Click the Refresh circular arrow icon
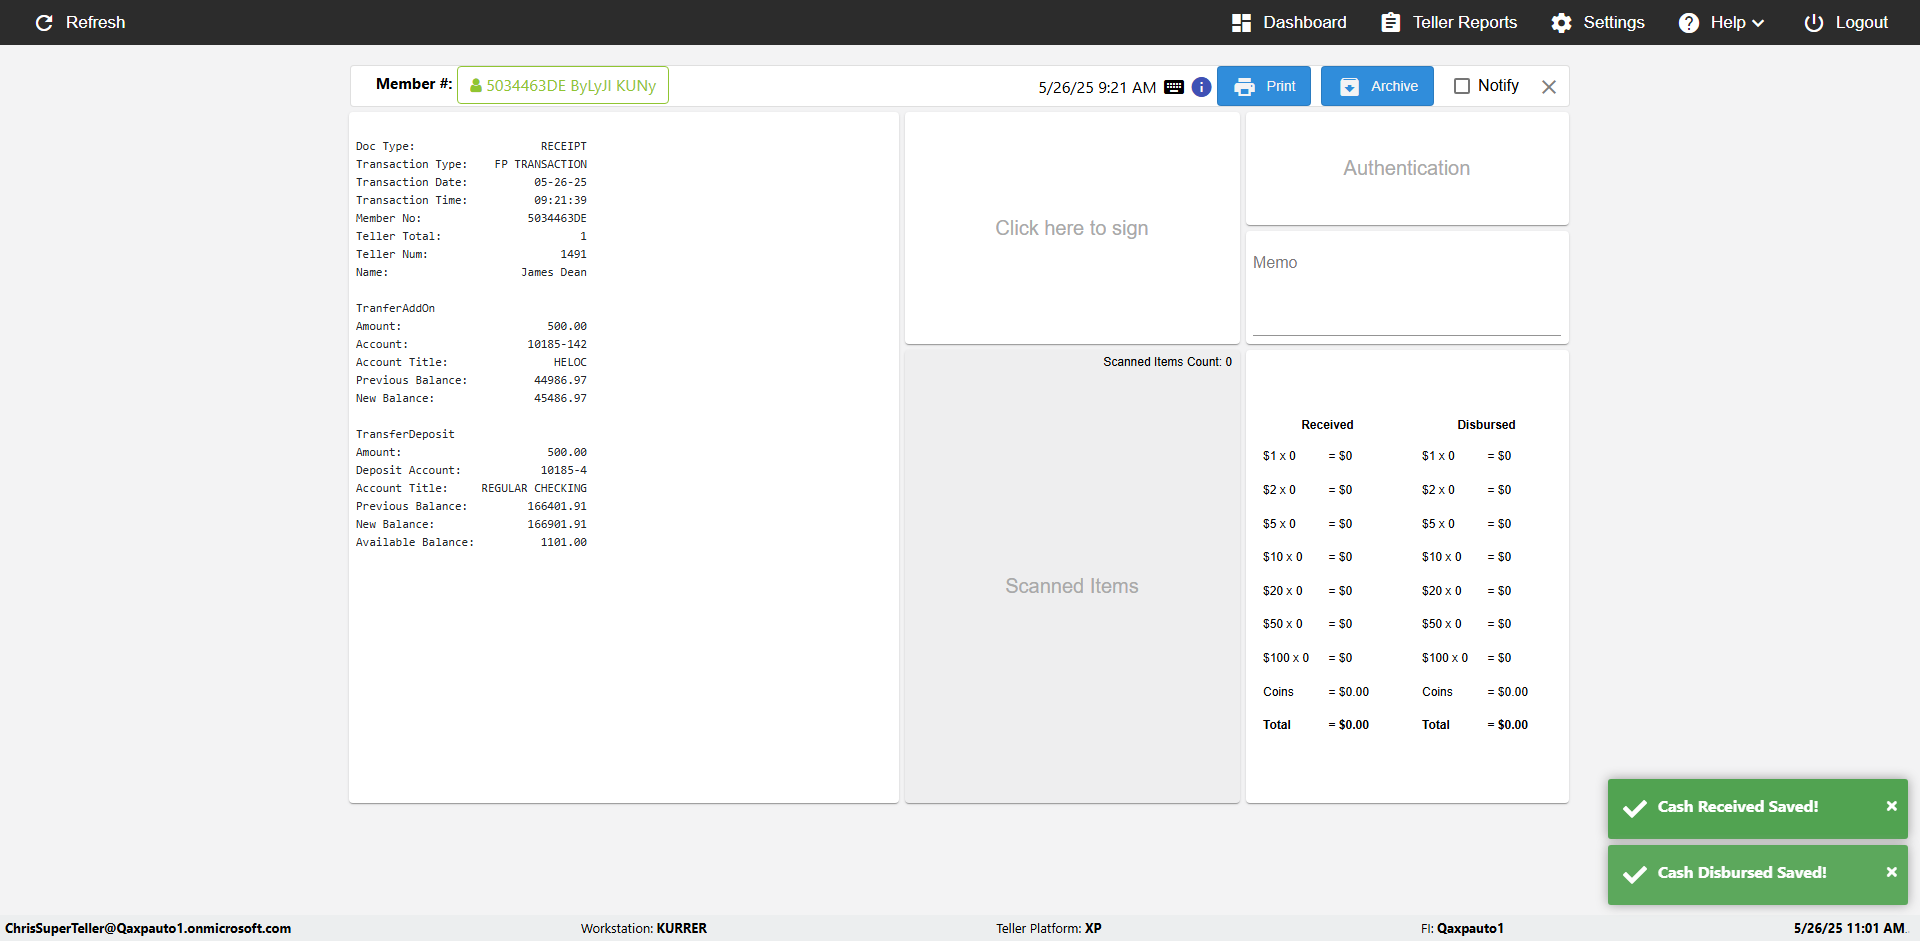 point(44,22)
